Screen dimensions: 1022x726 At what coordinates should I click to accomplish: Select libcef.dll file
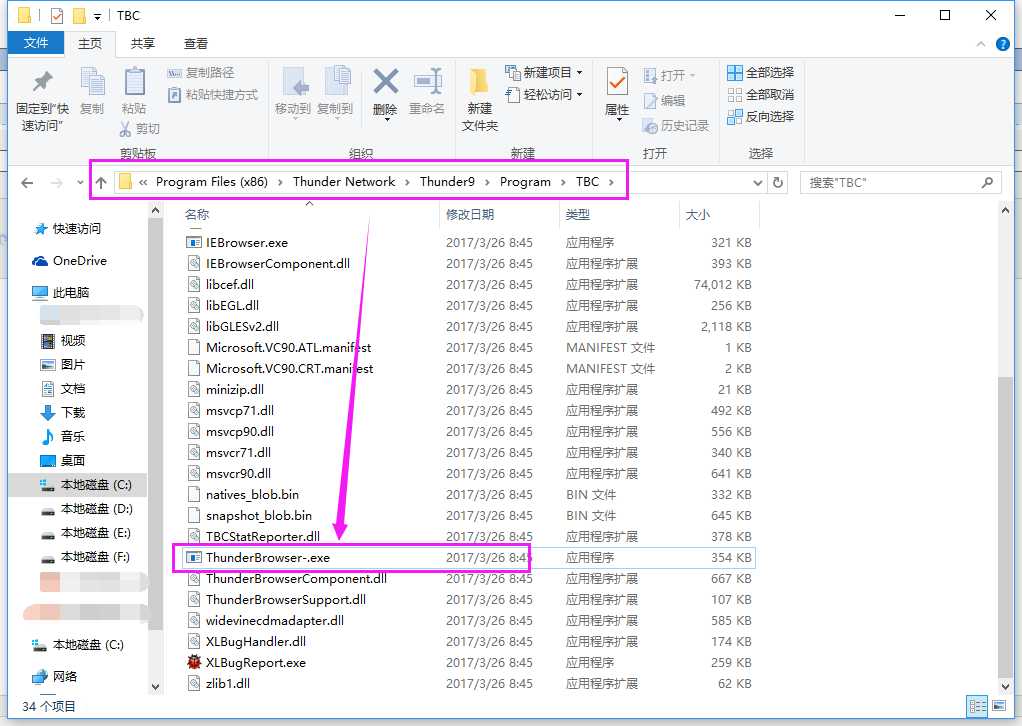(x=468, y=284)
